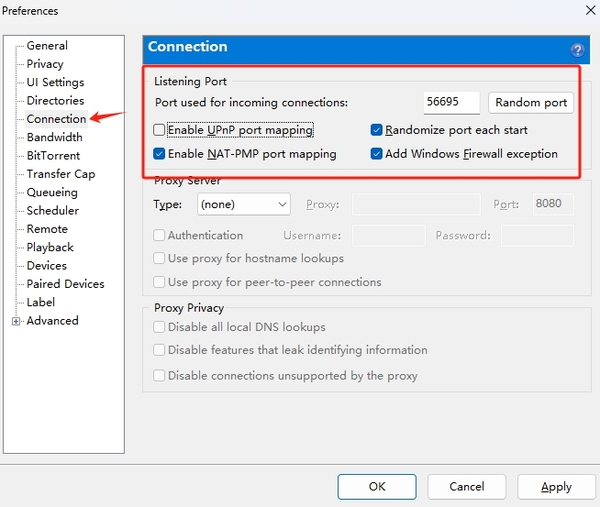
Task: Apply the connection settings
Action: point(556,486)
